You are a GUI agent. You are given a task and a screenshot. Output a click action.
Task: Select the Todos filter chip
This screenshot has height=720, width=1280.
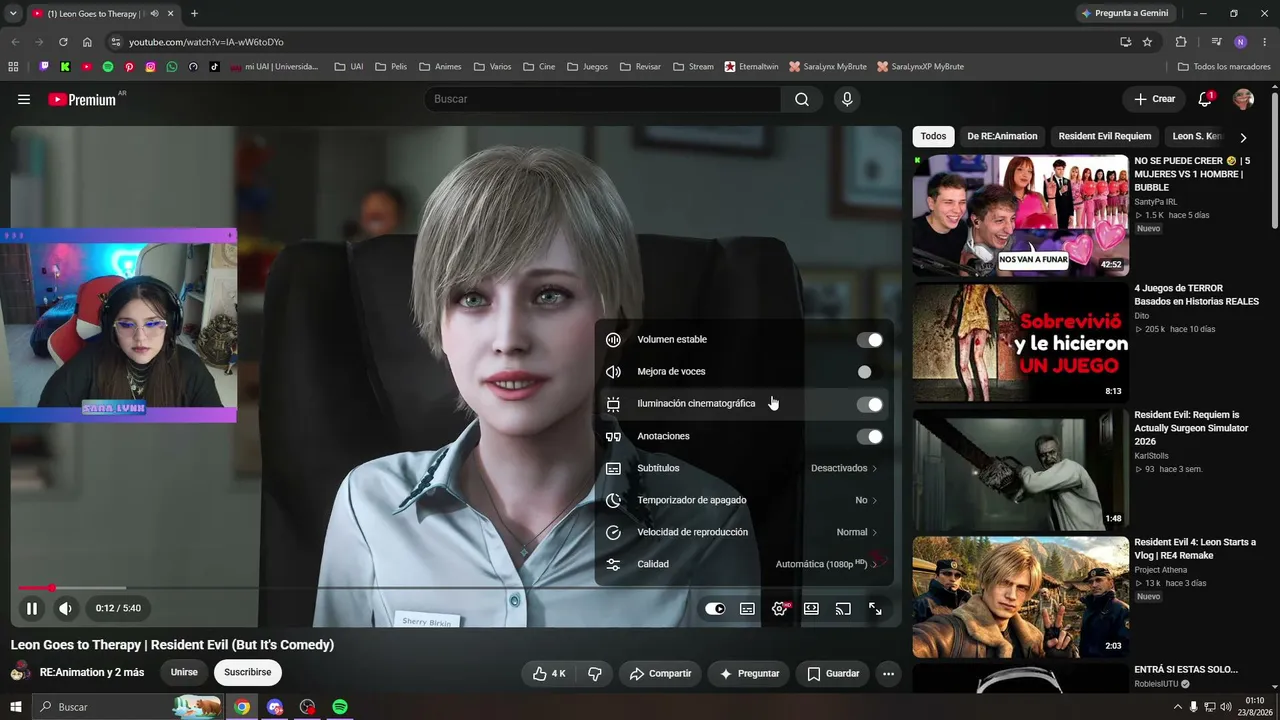coord(933,136)
